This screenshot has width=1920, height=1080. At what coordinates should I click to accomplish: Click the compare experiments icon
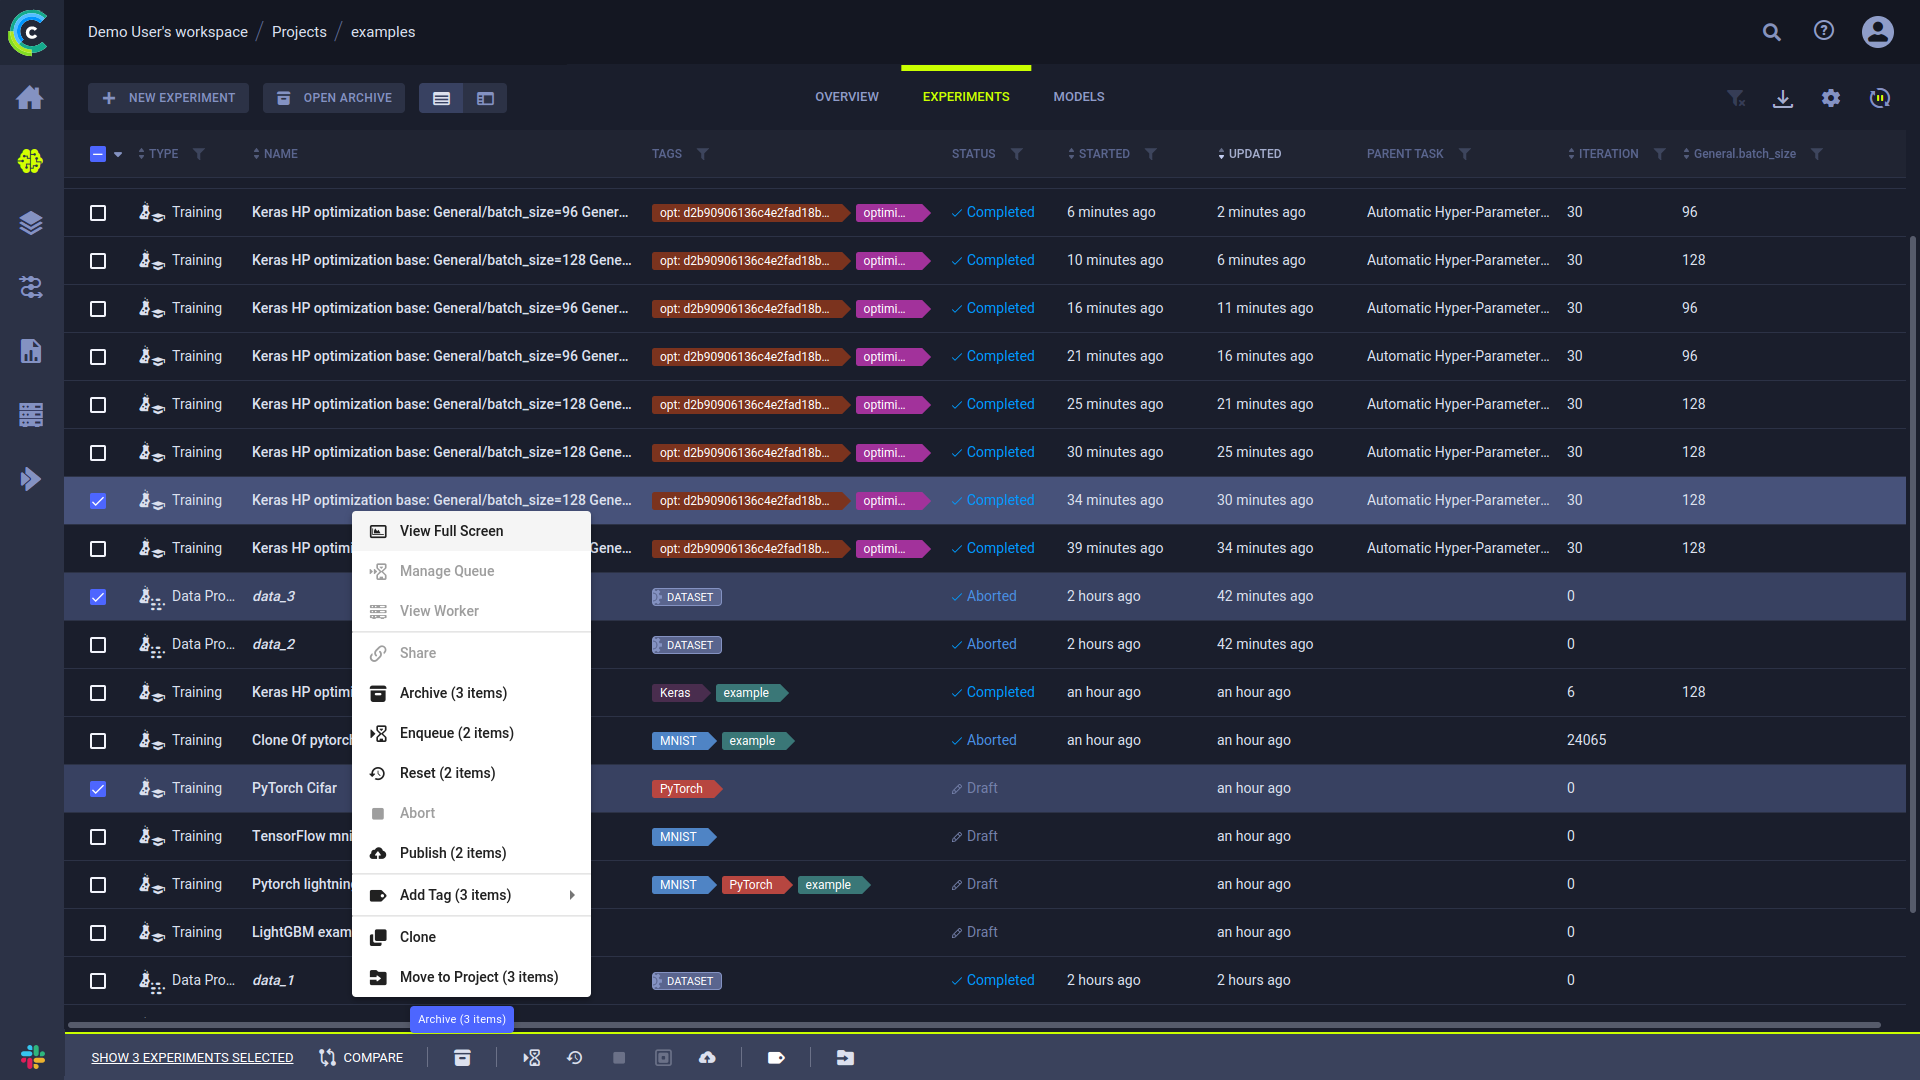pos(327,1056)
